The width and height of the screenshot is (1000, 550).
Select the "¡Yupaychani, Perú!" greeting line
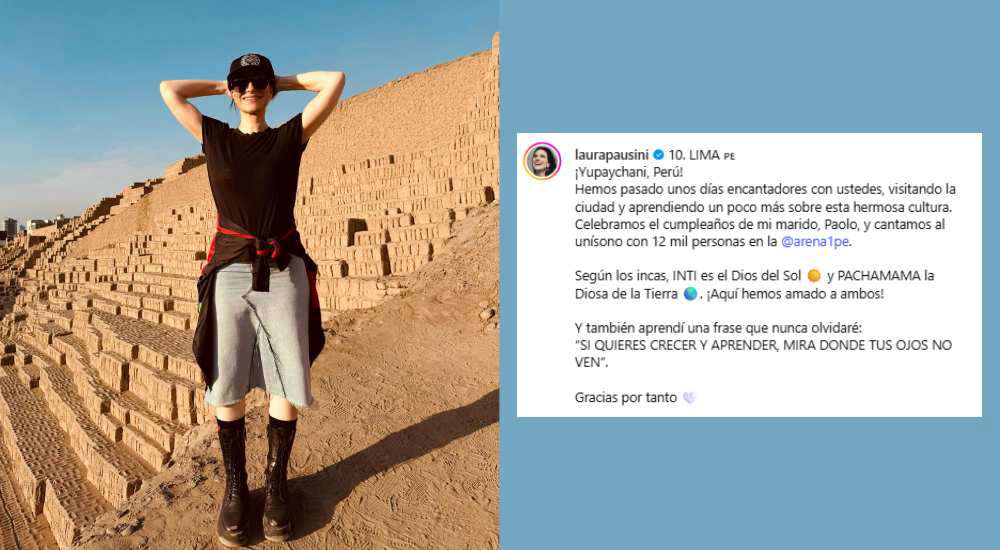pos(629,172)
